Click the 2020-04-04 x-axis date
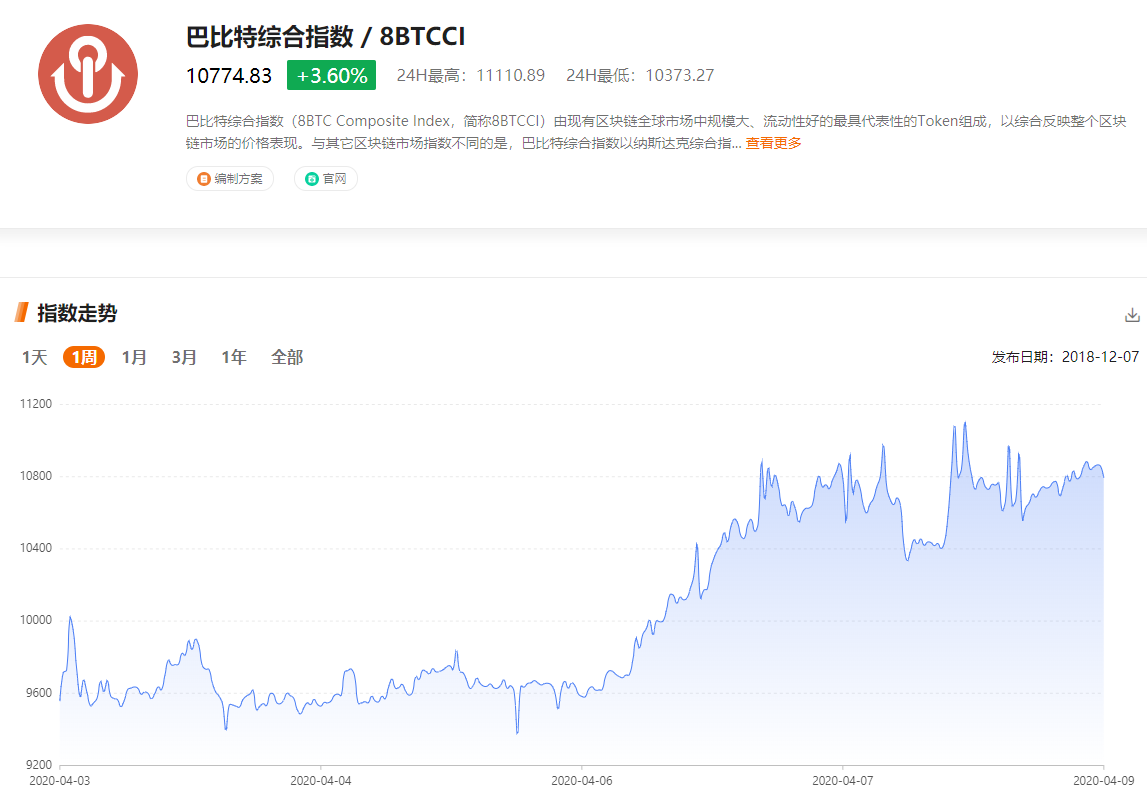Screen dimensions: 1147x810 [x=320, y=781]
